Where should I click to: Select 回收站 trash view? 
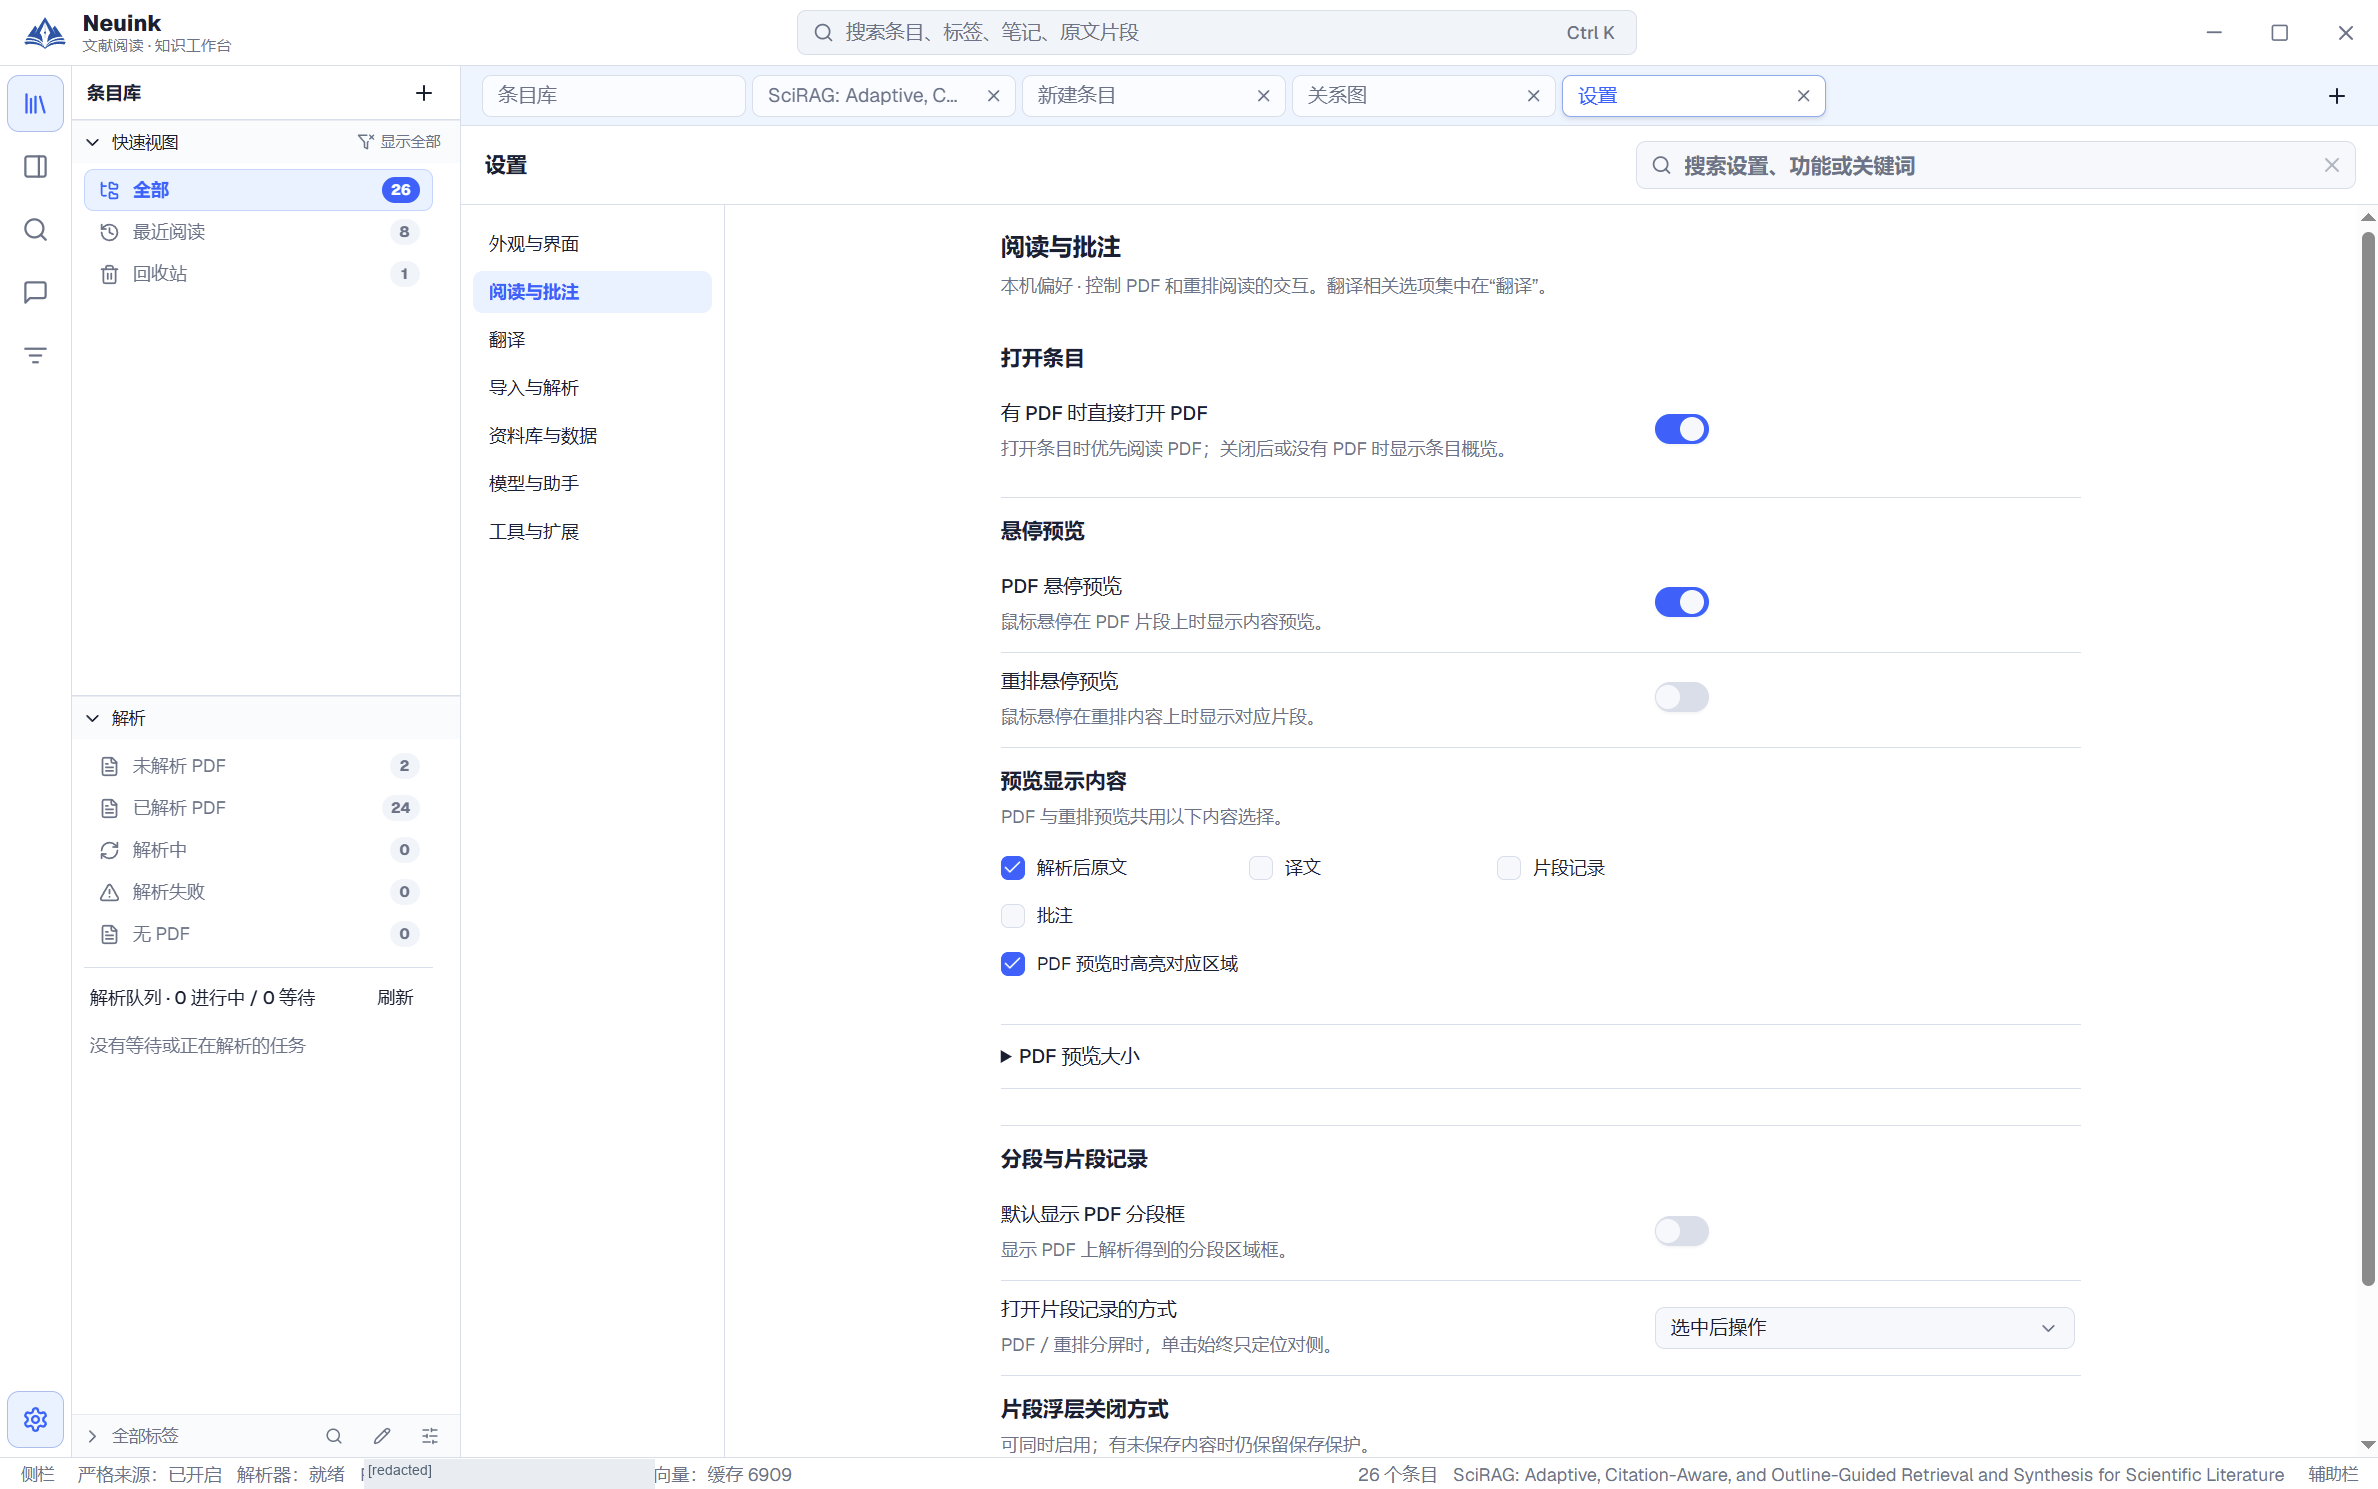pyautogui.click(x=258, y=274)
